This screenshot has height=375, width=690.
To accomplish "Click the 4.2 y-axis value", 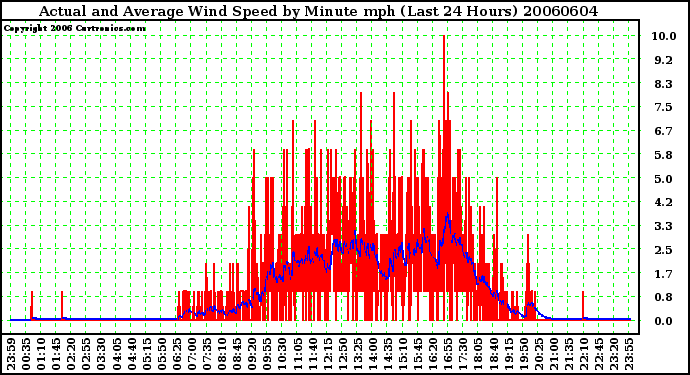I will click(x=664, y=202).
